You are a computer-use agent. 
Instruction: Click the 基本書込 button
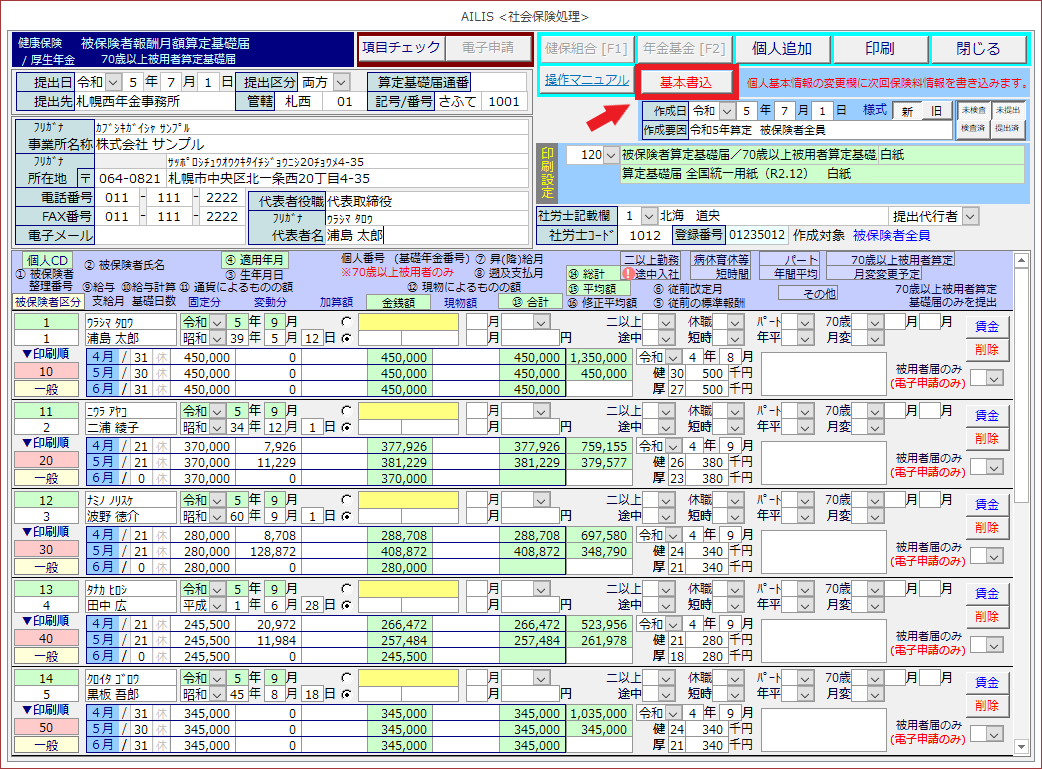coord(686,81)
